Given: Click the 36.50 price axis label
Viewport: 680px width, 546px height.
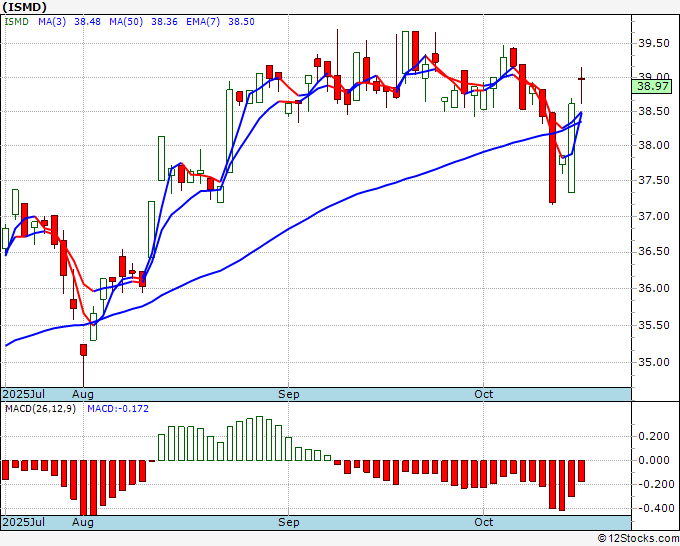Looking at the screenshot, I should pyautogui.click(x=654, y=252).
